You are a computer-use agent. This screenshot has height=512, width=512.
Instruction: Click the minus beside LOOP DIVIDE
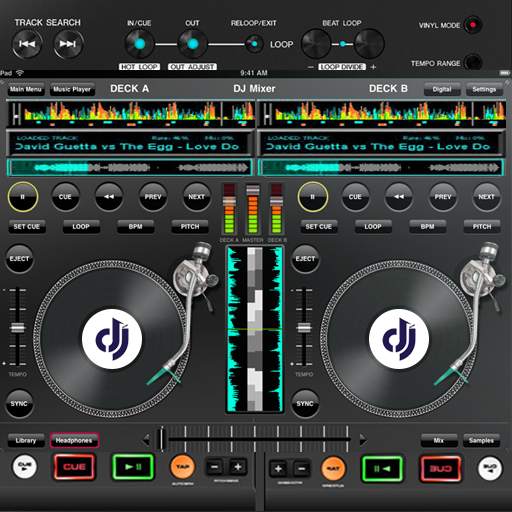[310, 67]
